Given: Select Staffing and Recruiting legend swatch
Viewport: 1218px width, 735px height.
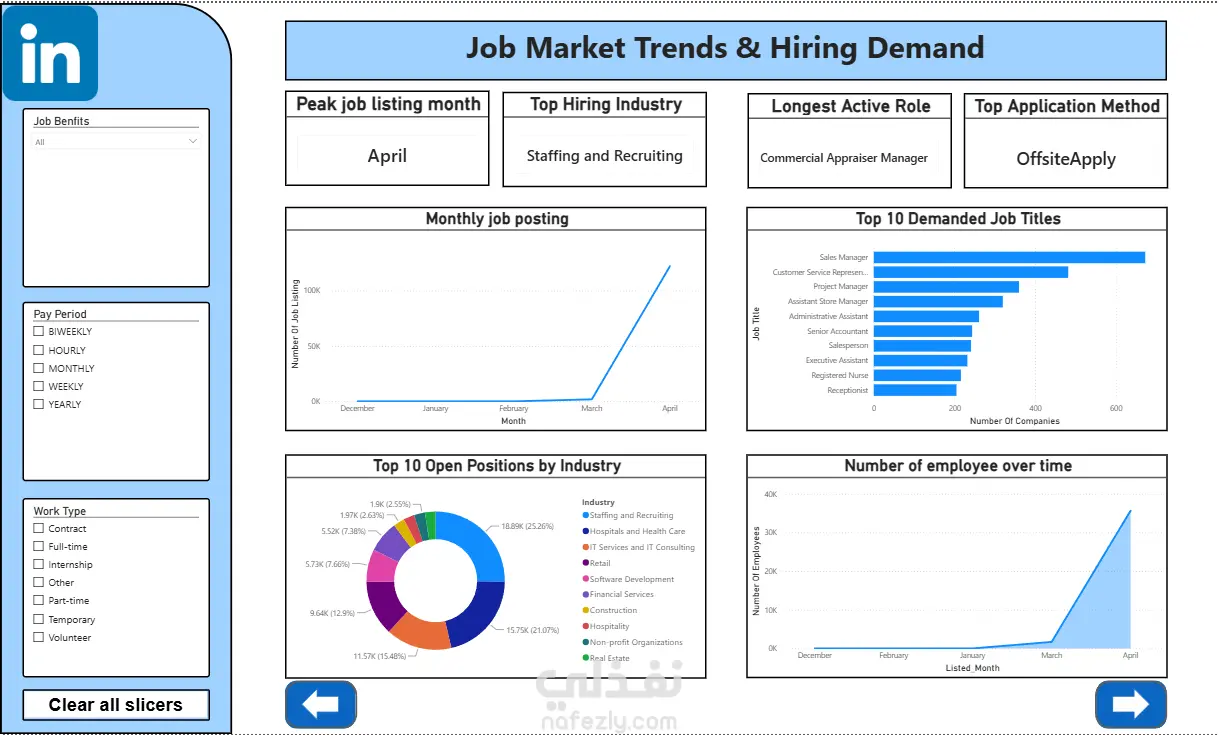Looking at the screenshot, I should pos(585,515).
